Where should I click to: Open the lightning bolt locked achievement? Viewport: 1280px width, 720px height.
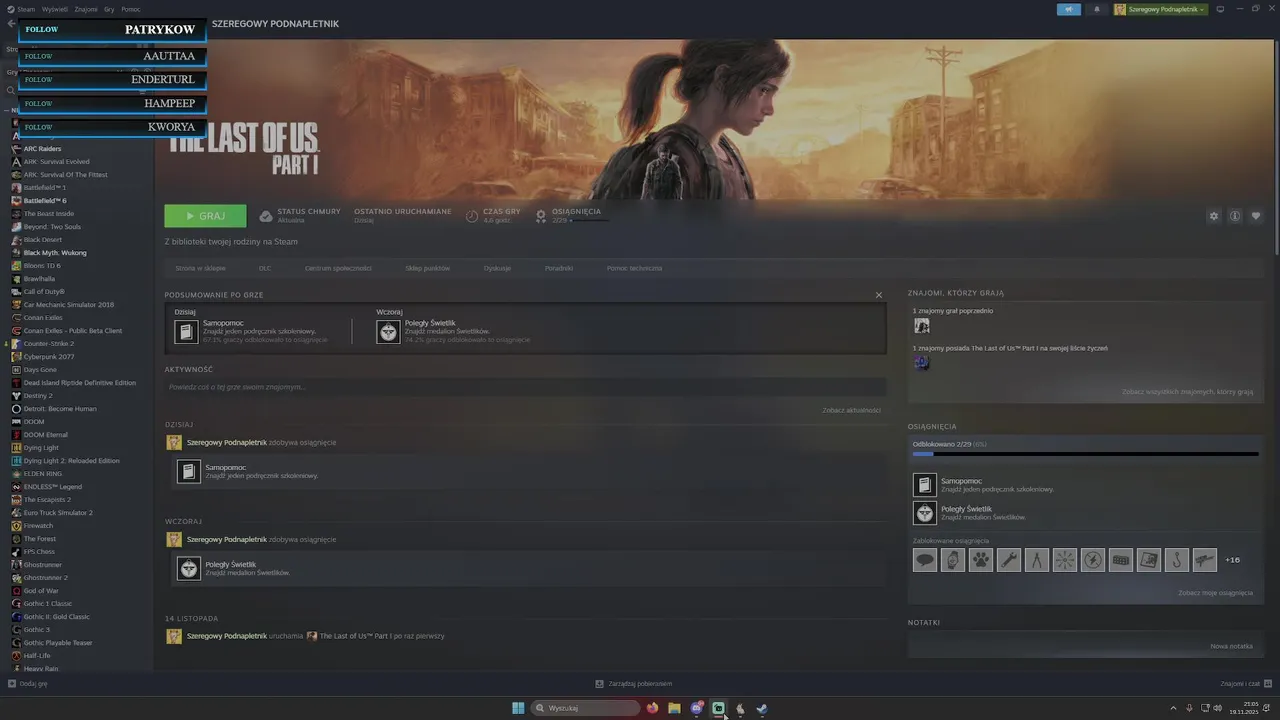click(x=1093, y=560)
